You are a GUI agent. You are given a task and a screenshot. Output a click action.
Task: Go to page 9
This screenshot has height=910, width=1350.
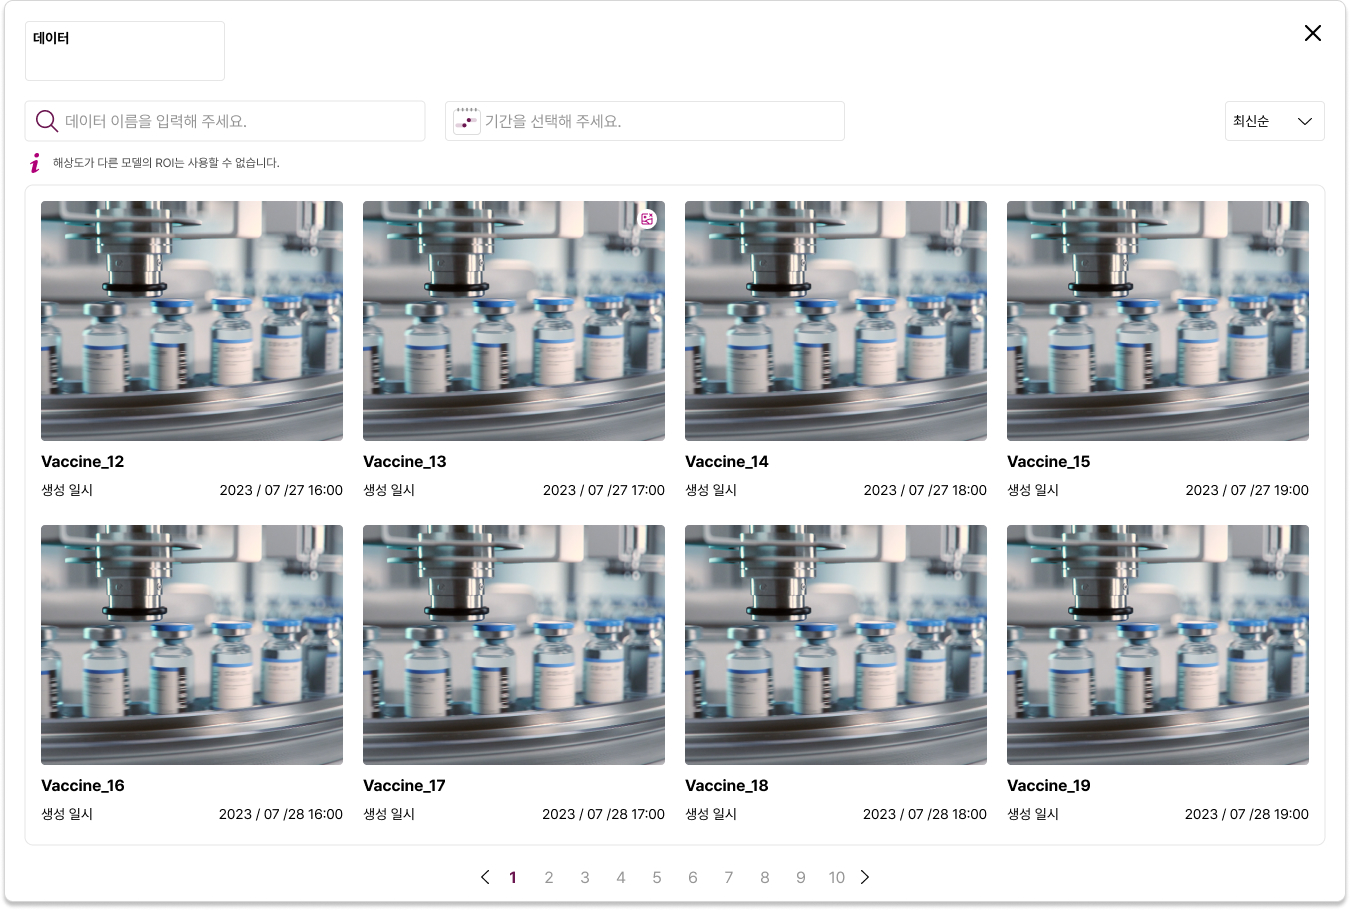(801, 877)
